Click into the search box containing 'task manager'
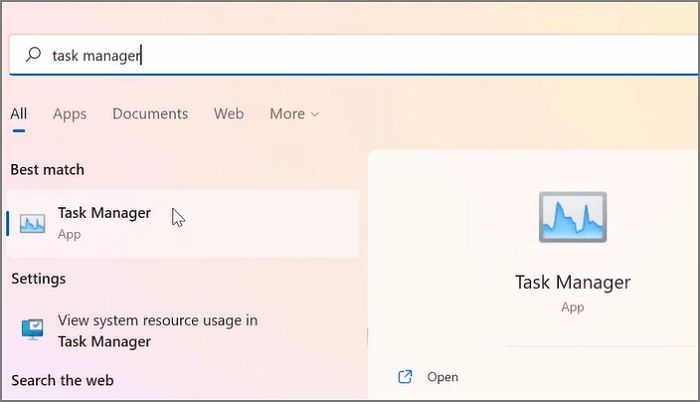700x402 pixels. (x=354, y=55)
